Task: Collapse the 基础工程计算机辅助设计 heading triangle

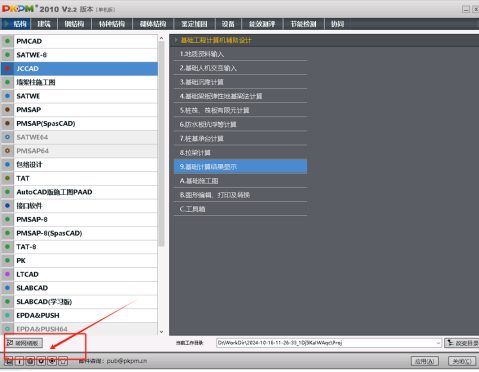Action: click(176, 40)
